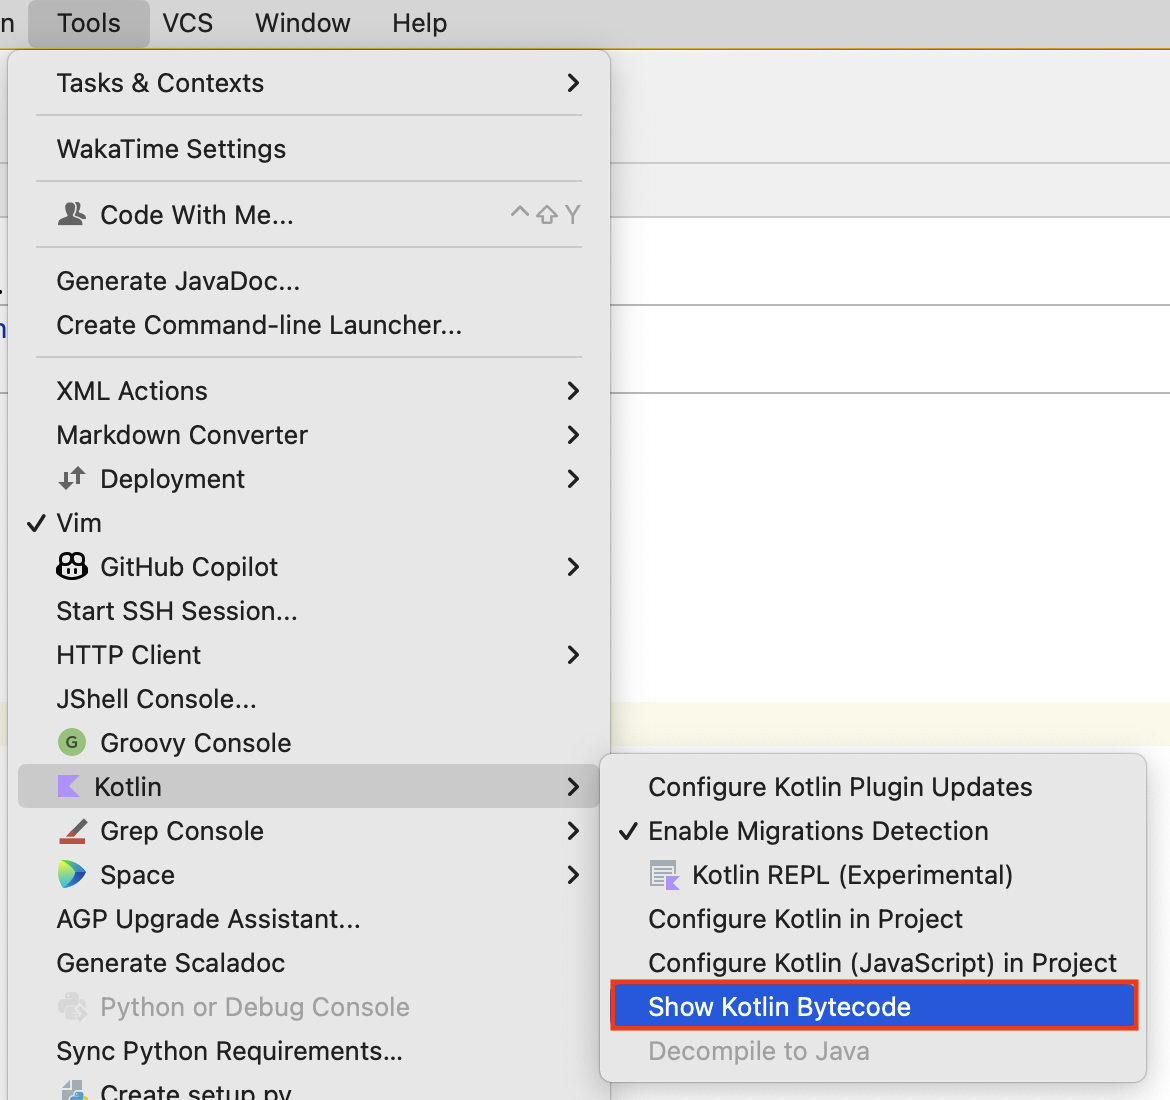This screenshot has height=1100, width=1170.
Task: Click the Grep Console graph icon
Action: click(x=71, y=830)
